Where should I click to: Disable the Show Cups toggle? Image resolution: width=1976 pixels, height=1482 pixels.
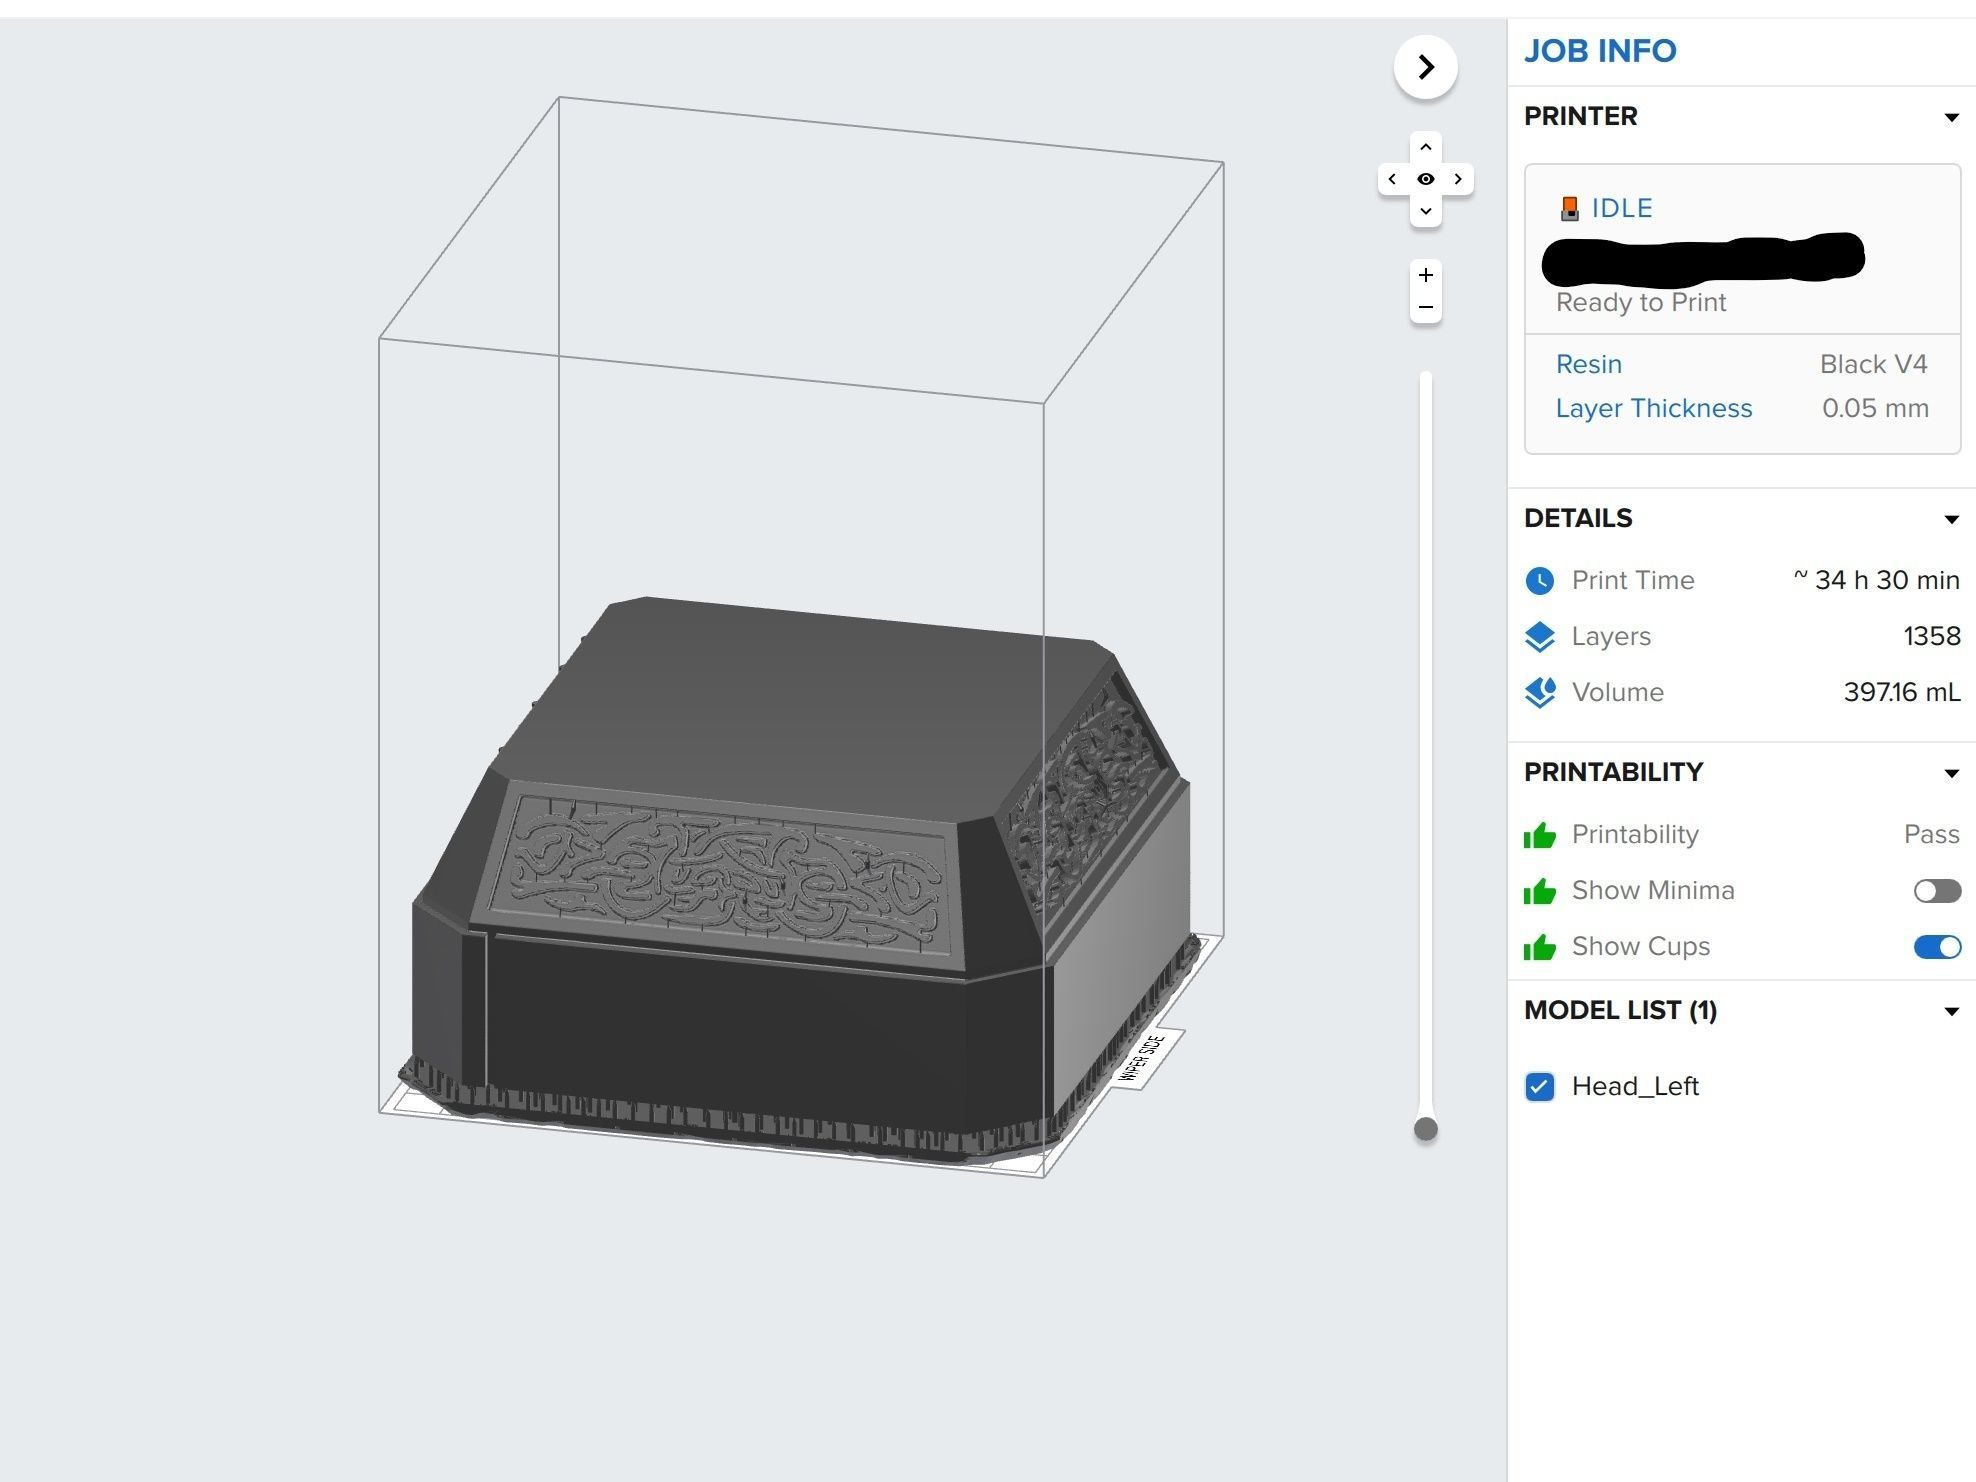(x=1937, y=947)
